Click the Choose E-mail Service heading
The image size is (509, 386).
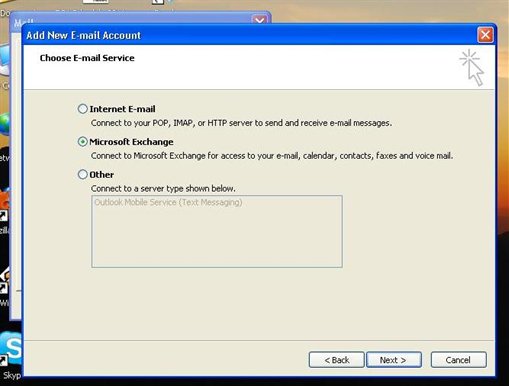87,58
